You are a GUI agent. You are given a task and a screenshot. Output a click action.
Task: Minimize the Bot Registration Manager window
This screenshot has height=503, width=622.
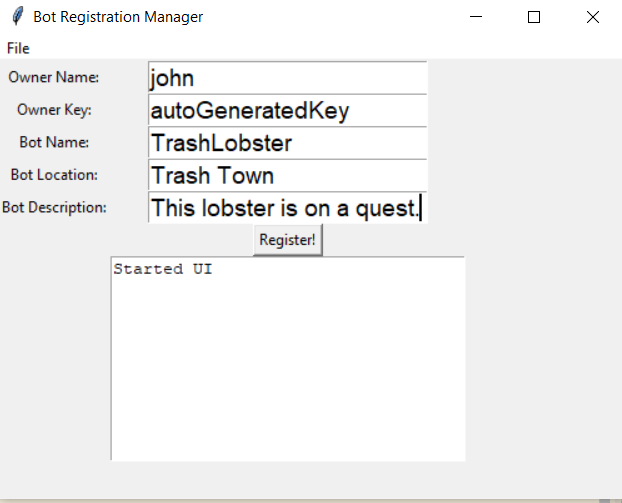pyautogui.click(x=476, y=17)
